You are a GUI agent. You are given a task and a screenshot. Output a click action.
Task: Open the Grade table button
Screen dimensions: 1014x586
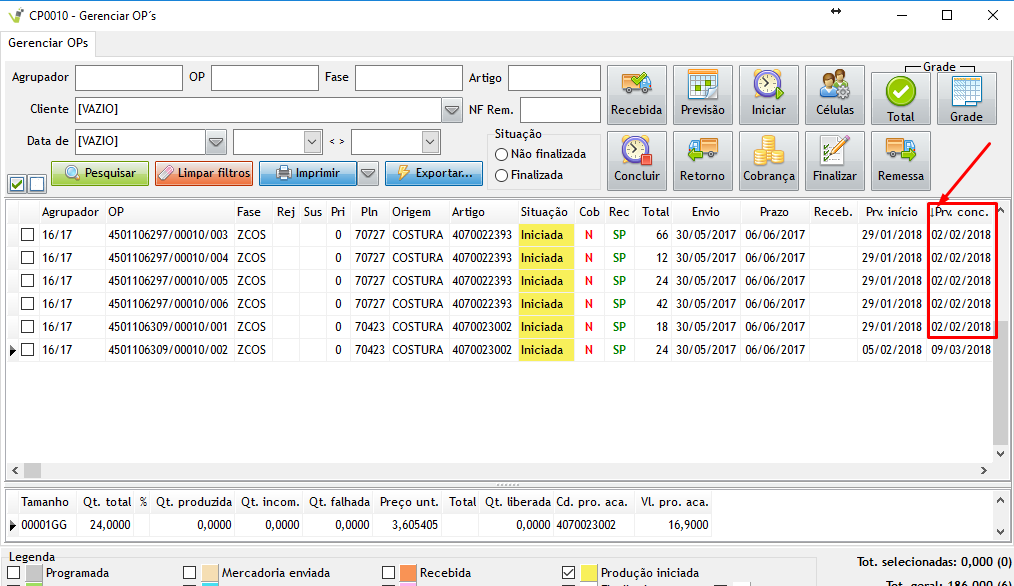966,98
